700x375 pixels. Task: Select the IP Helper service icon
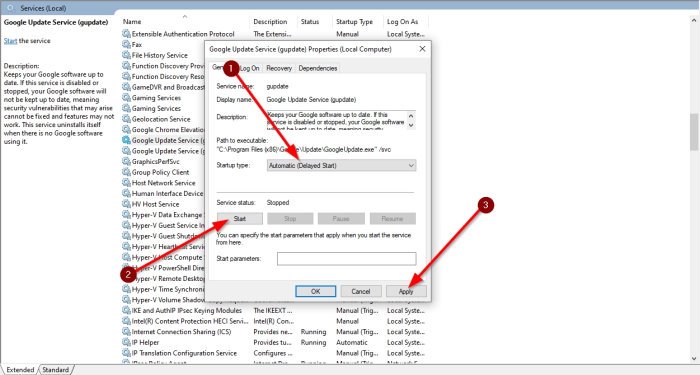(x=126, y=342)
